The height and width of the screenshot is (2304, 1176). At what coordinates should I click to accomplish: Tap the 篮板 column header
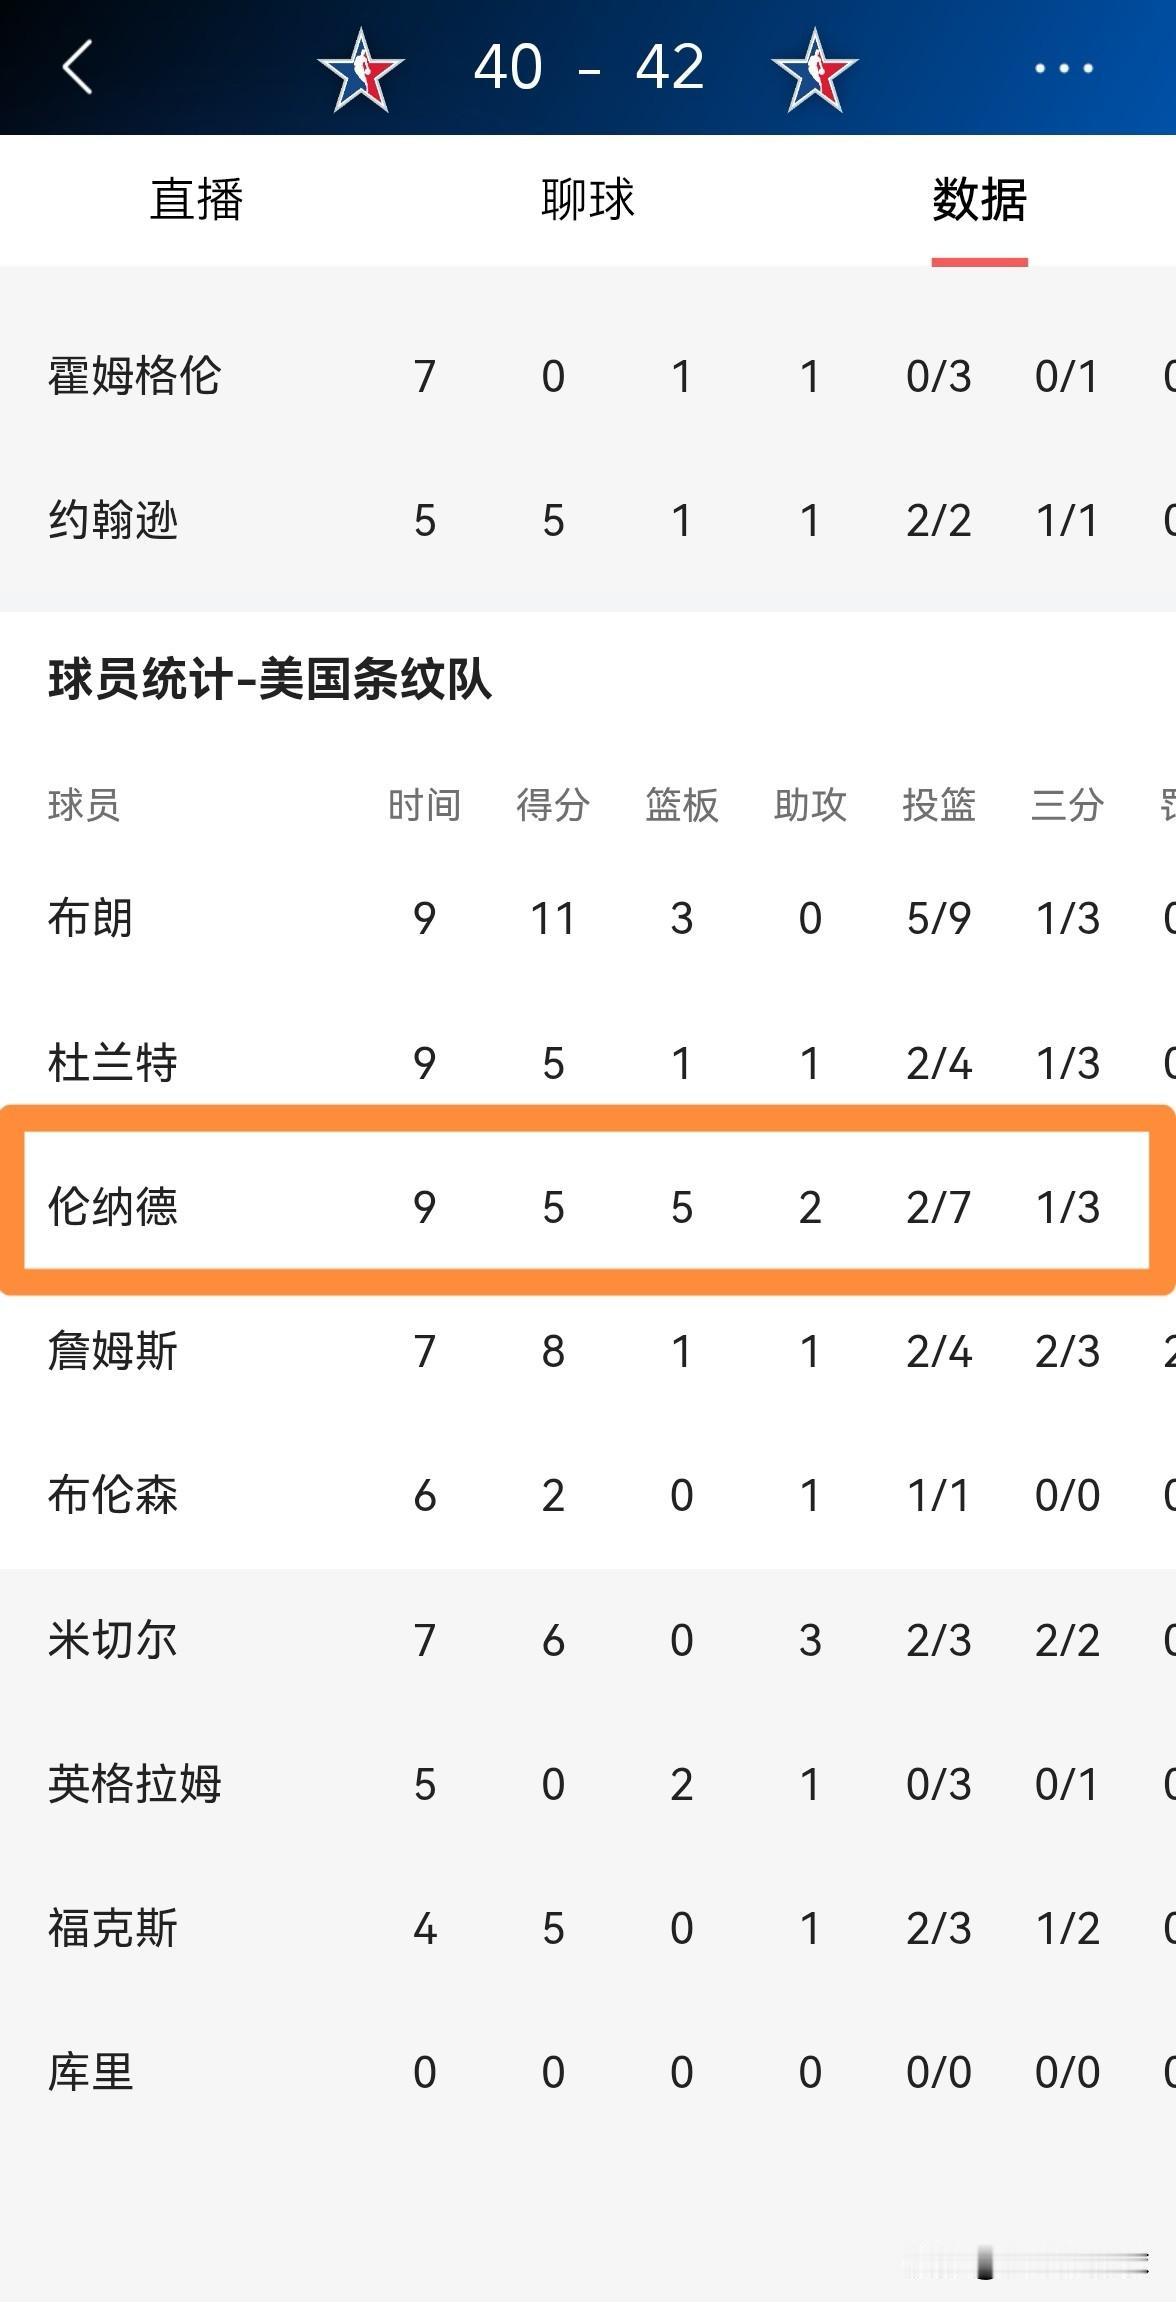(681, 805)
